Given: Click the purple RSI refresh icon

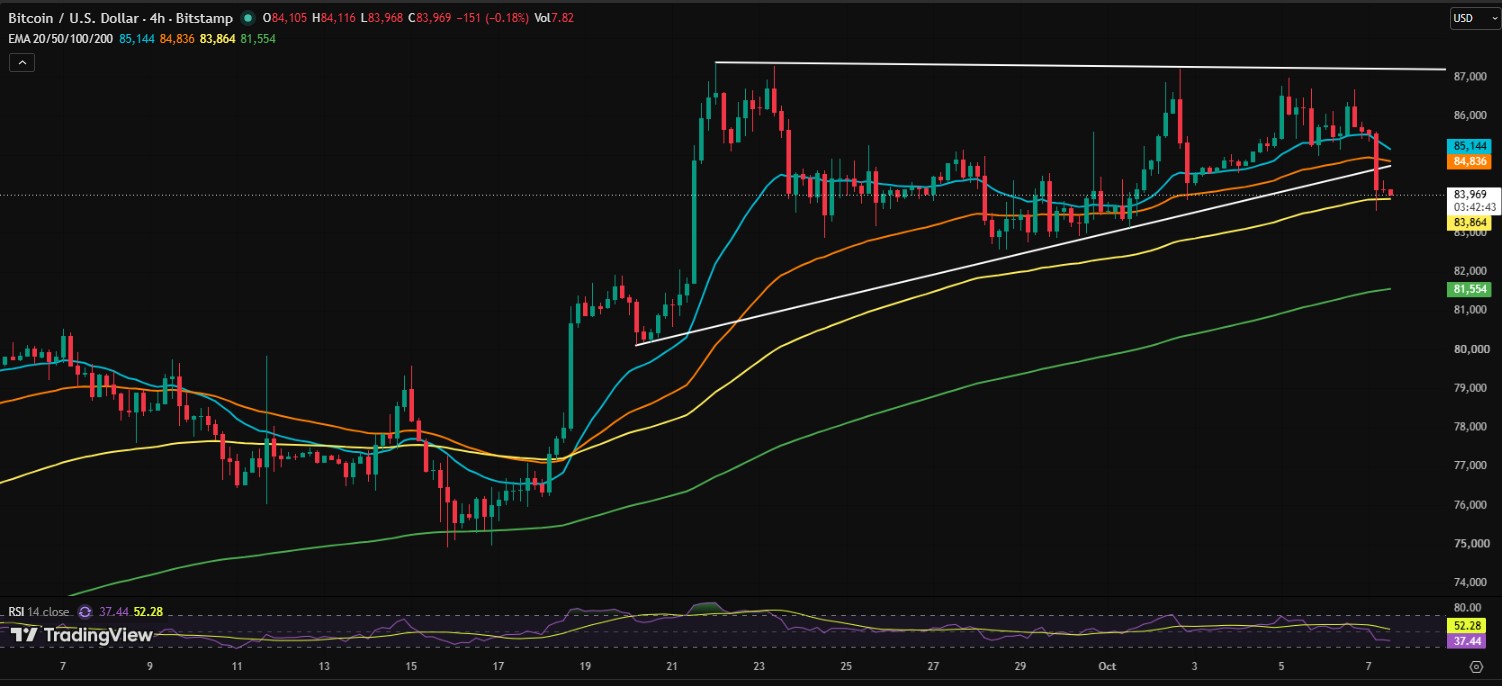Looking at the screenshot, I should click(86, 612).
